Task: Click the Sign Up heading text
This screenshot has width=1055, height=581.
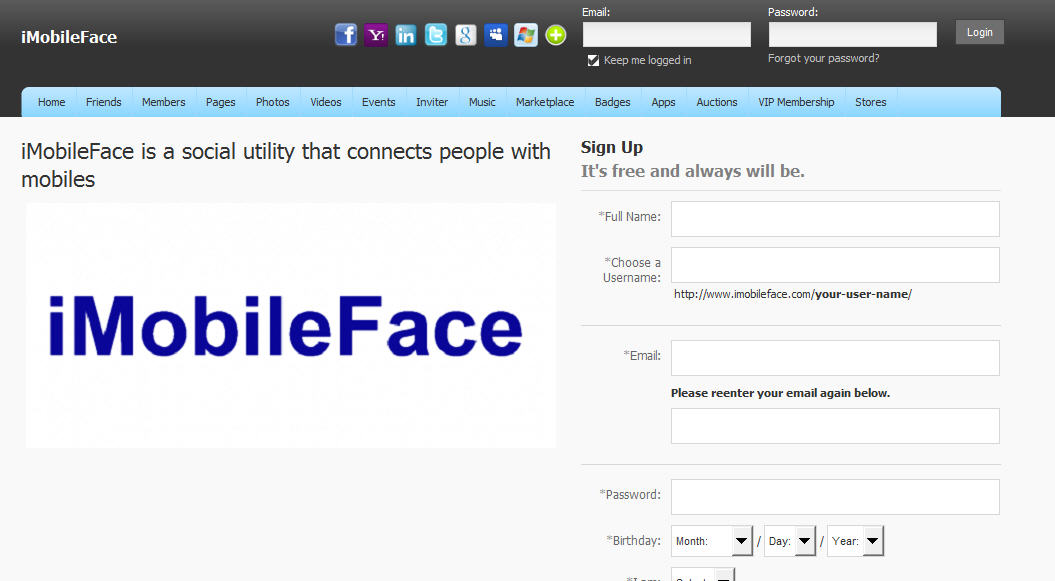Action: (612, 148)
